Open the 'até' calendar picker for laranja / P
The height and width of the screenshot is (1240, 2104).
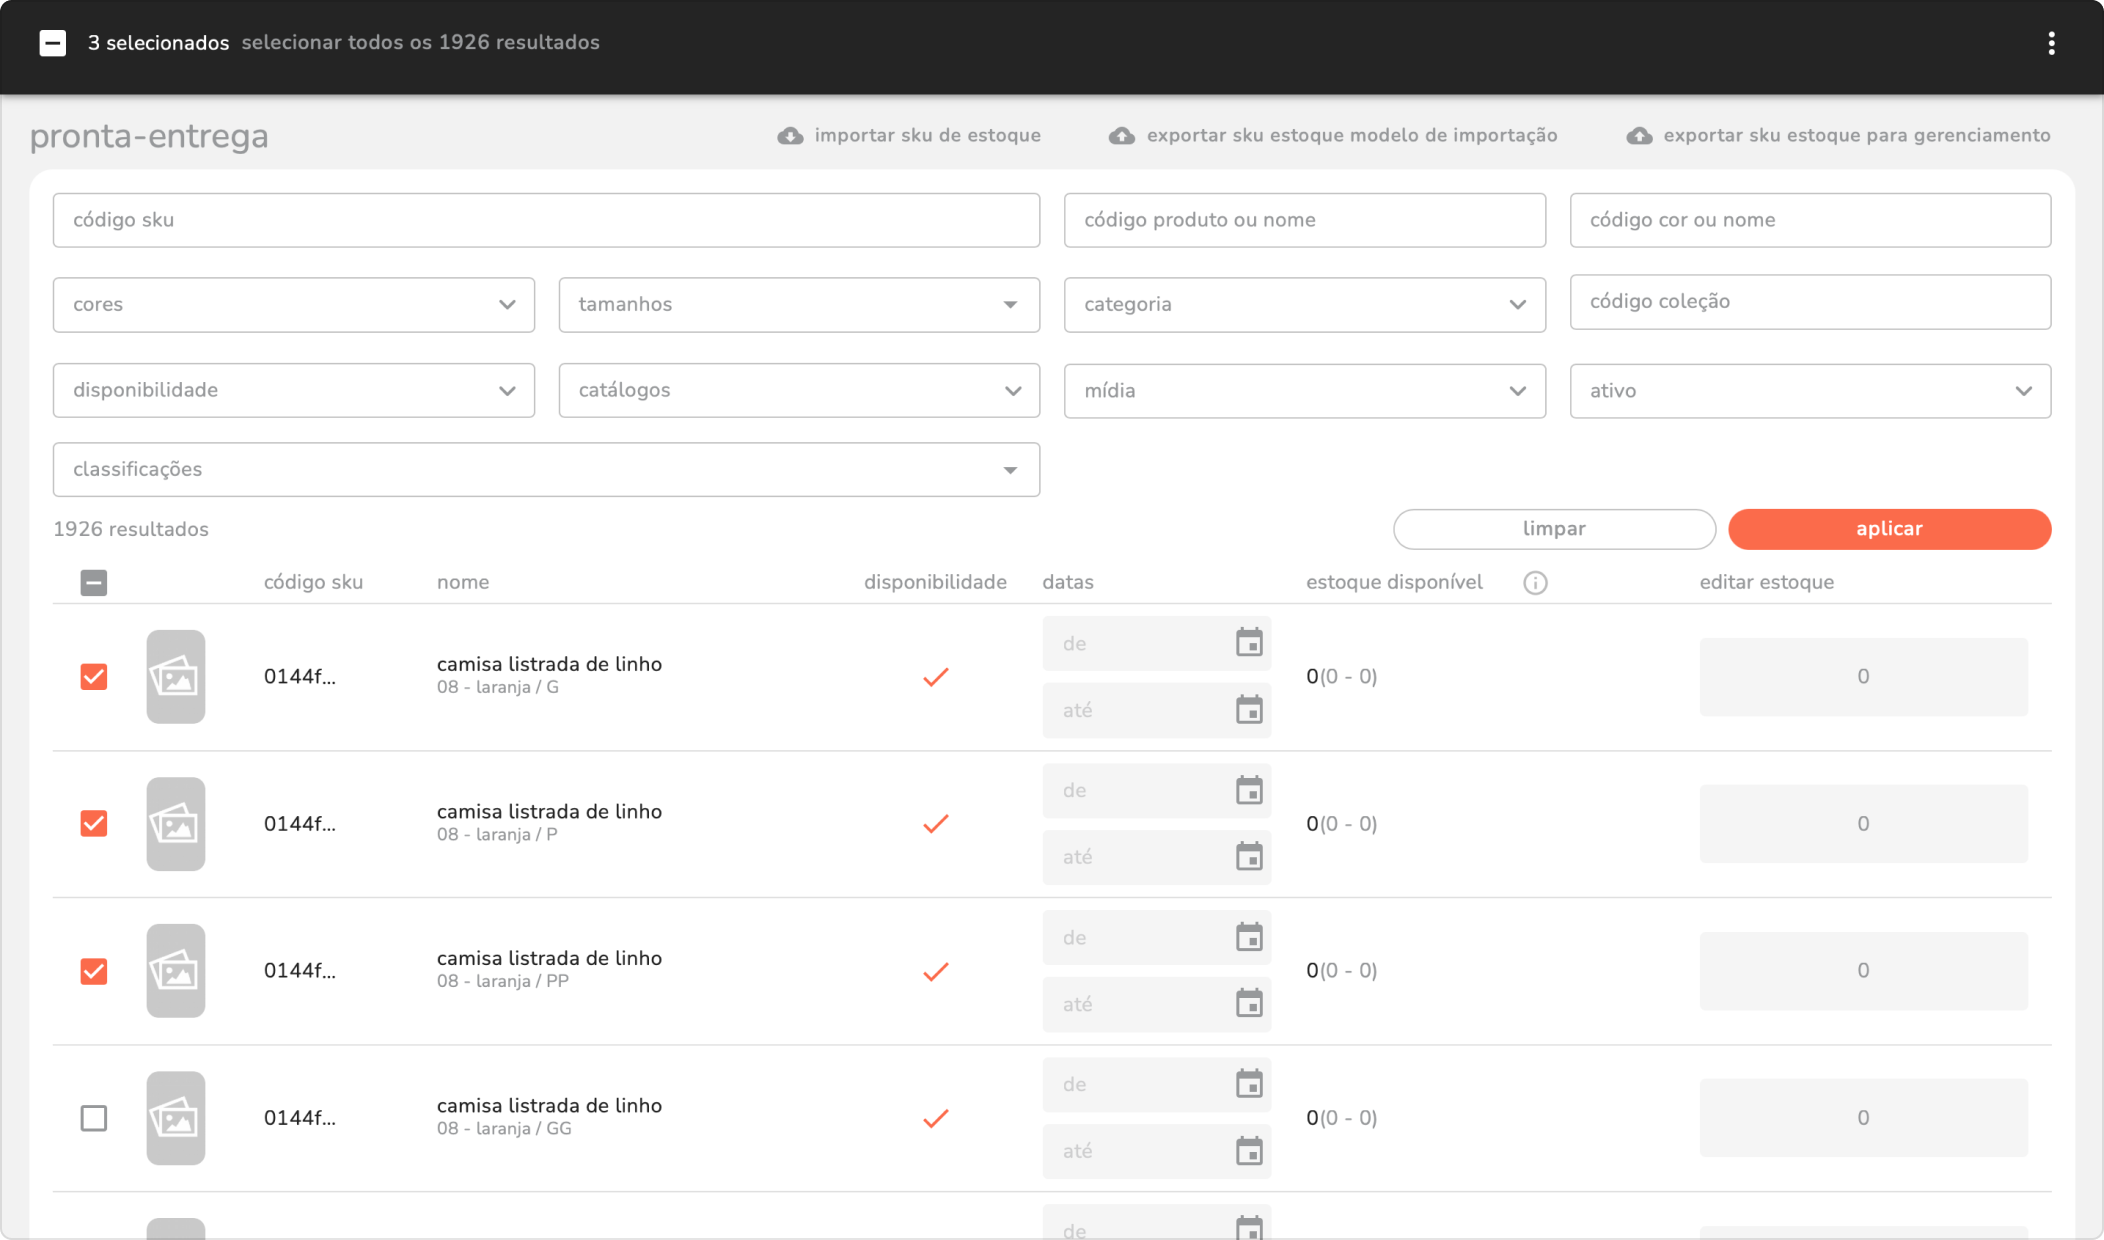coord(1249,857)
